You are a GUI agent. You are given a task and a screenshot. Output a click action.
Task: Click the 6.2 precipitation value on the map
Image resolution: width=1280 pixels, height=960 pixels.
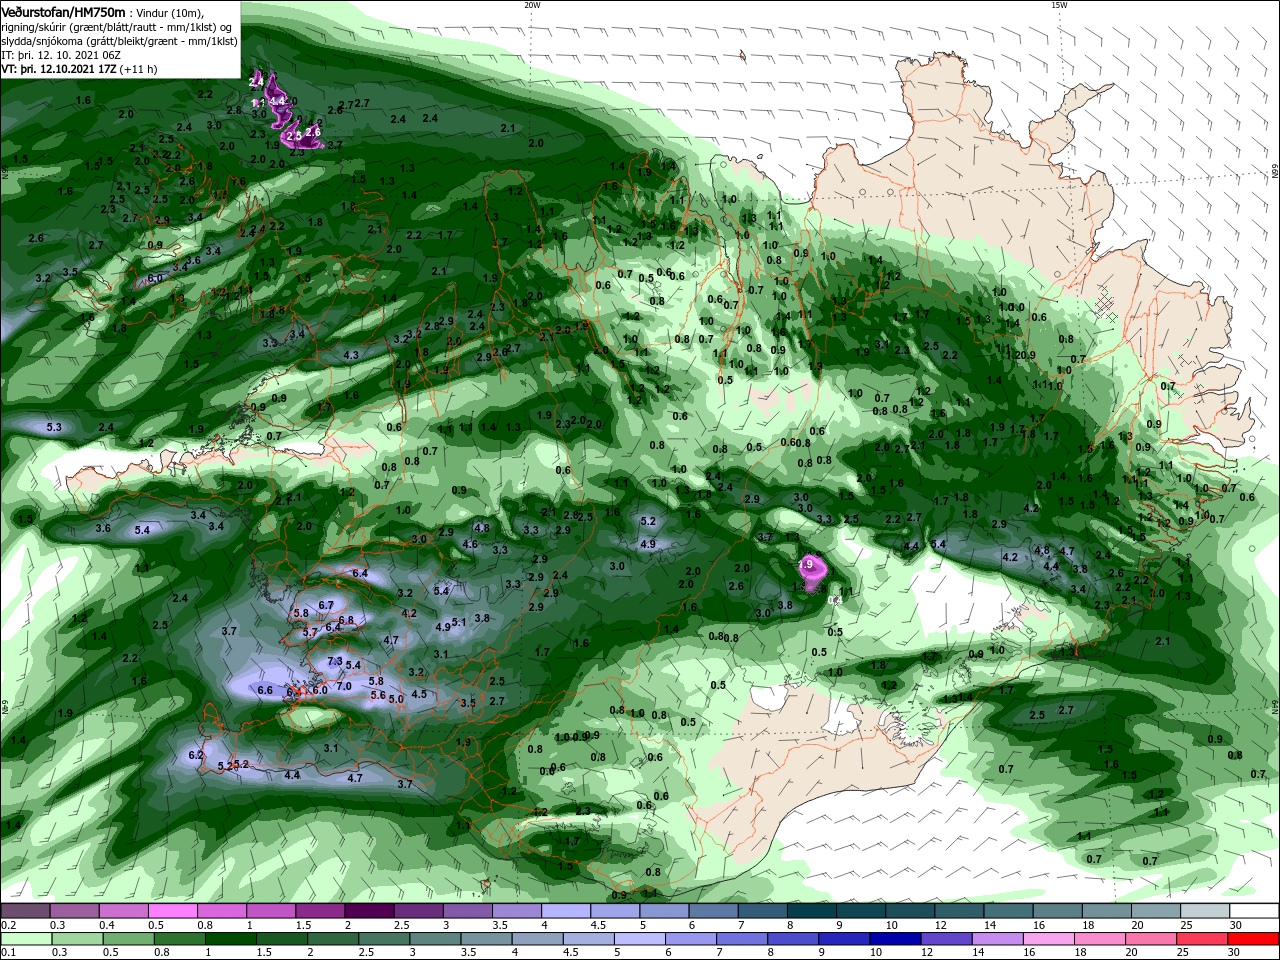point(195,755)
